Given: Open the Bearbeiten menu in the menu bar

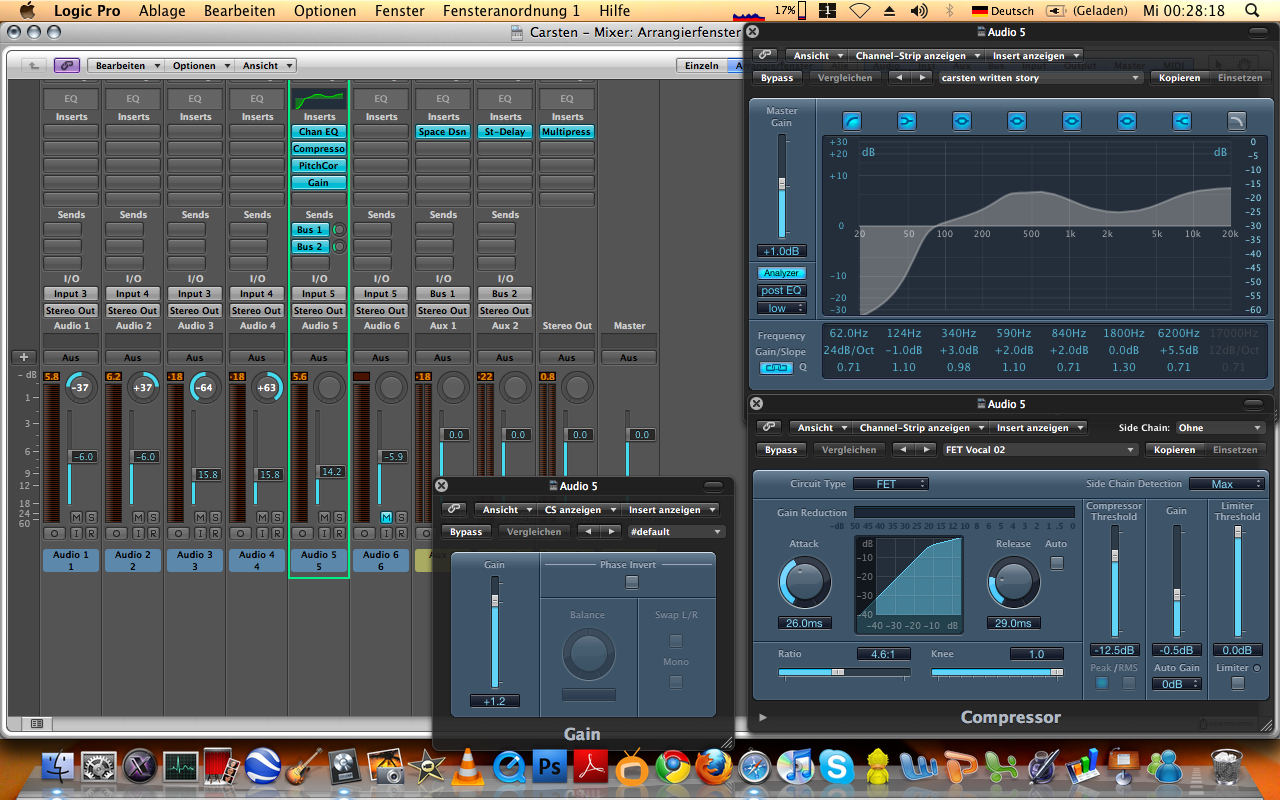Looking at the screenshot, I should [239, 11].
